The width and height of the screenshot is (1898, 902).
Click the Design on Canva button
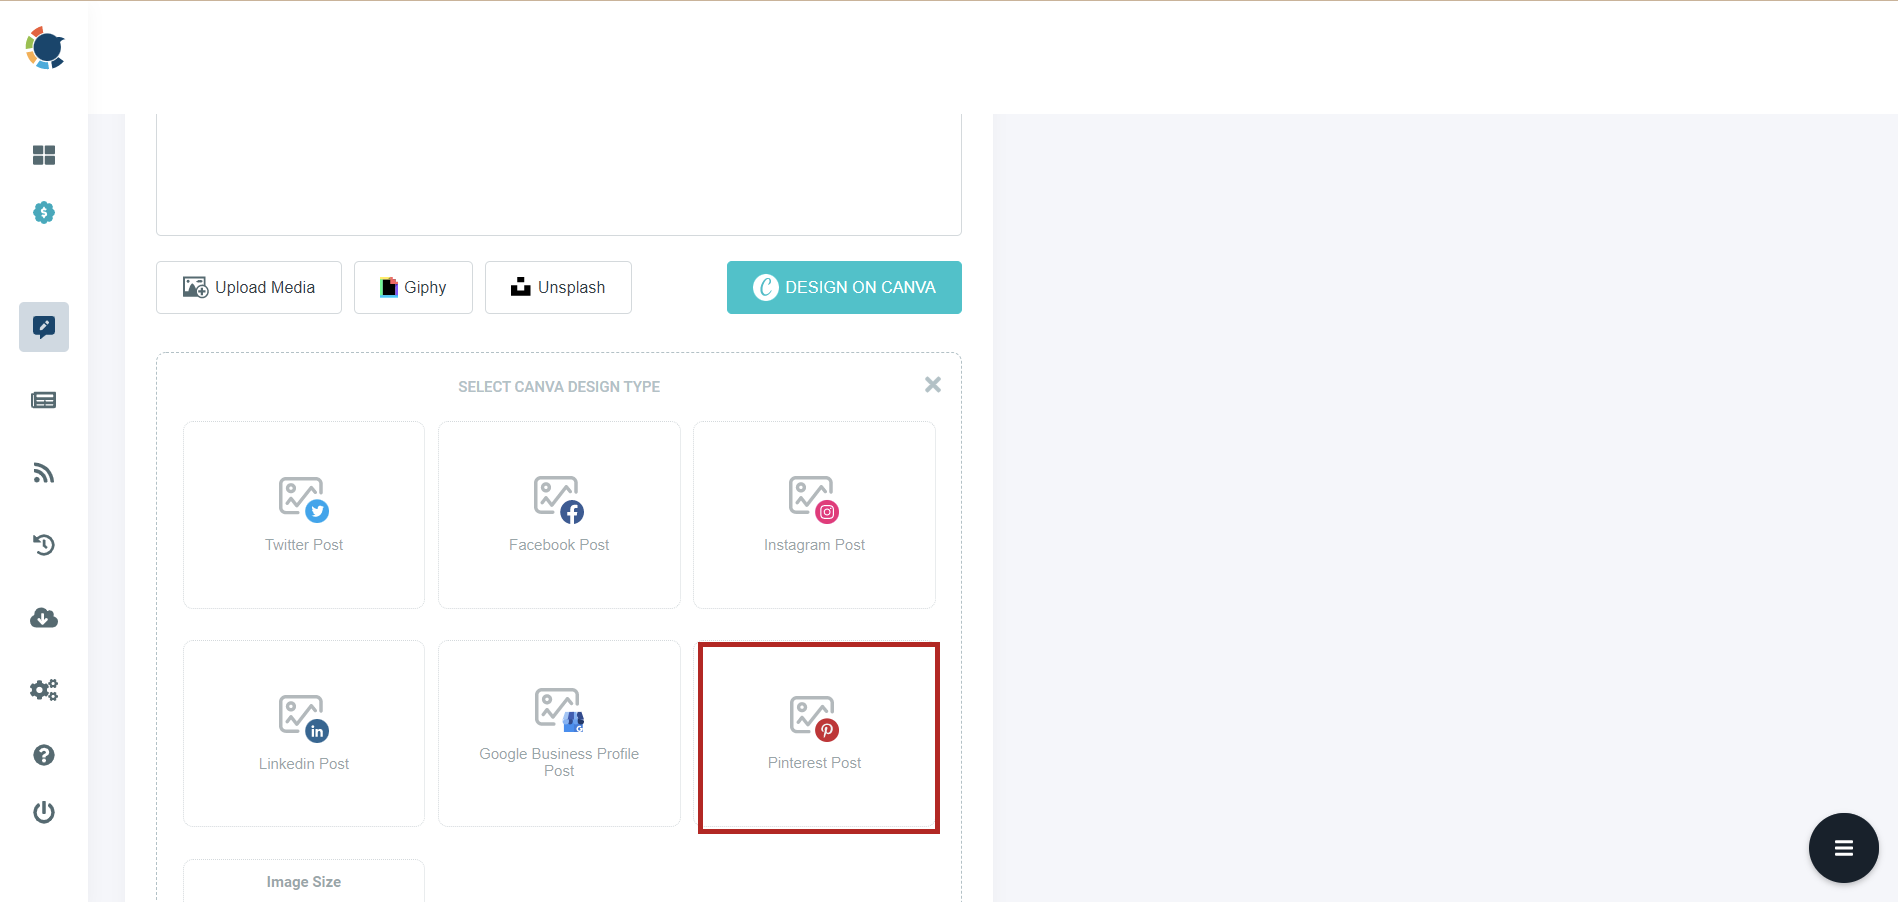844,288
